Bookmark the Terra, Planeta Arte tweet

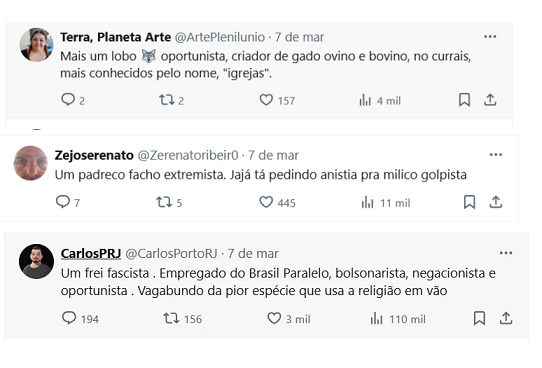[x=464, y=100]
